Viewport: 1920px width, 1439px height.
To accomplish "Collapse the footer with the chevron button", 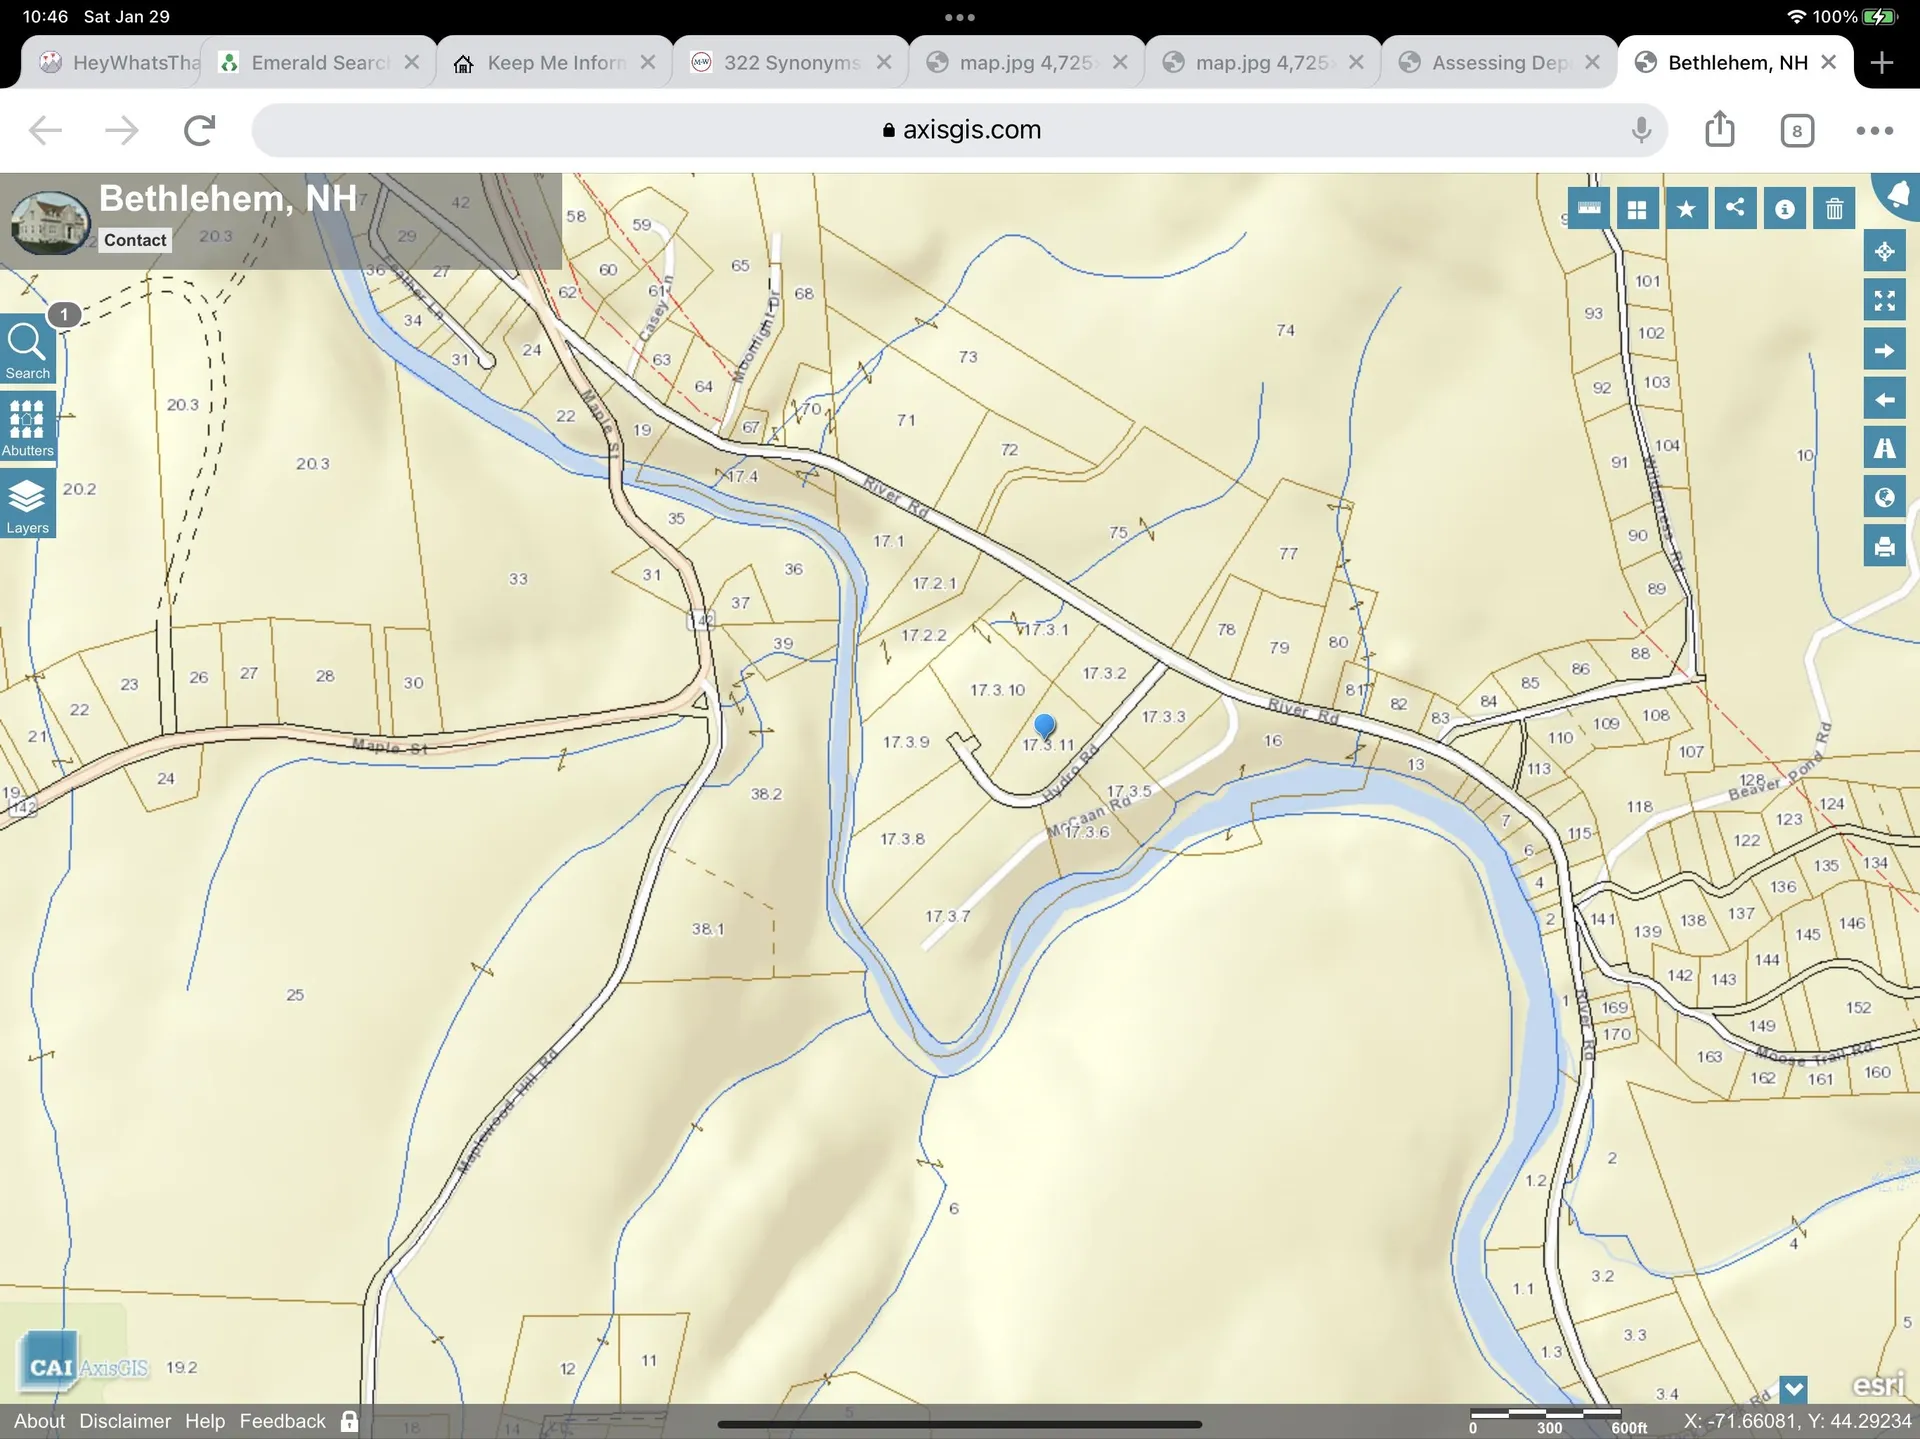I will click(x=1794, y=1389).
